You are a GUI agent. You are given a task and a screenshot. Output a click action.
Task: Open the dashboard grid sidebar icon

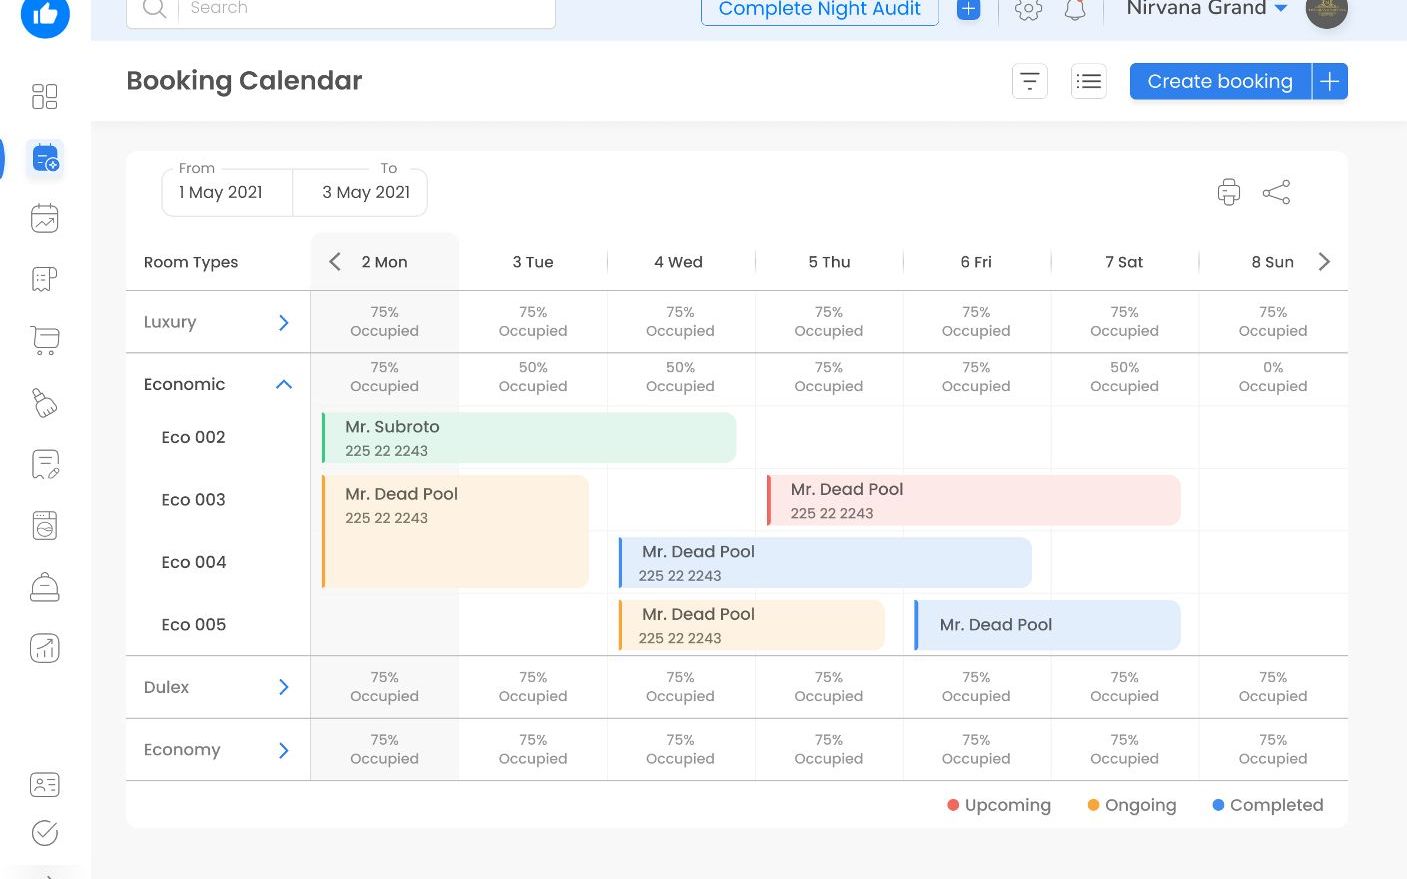[x=45, y=96]
